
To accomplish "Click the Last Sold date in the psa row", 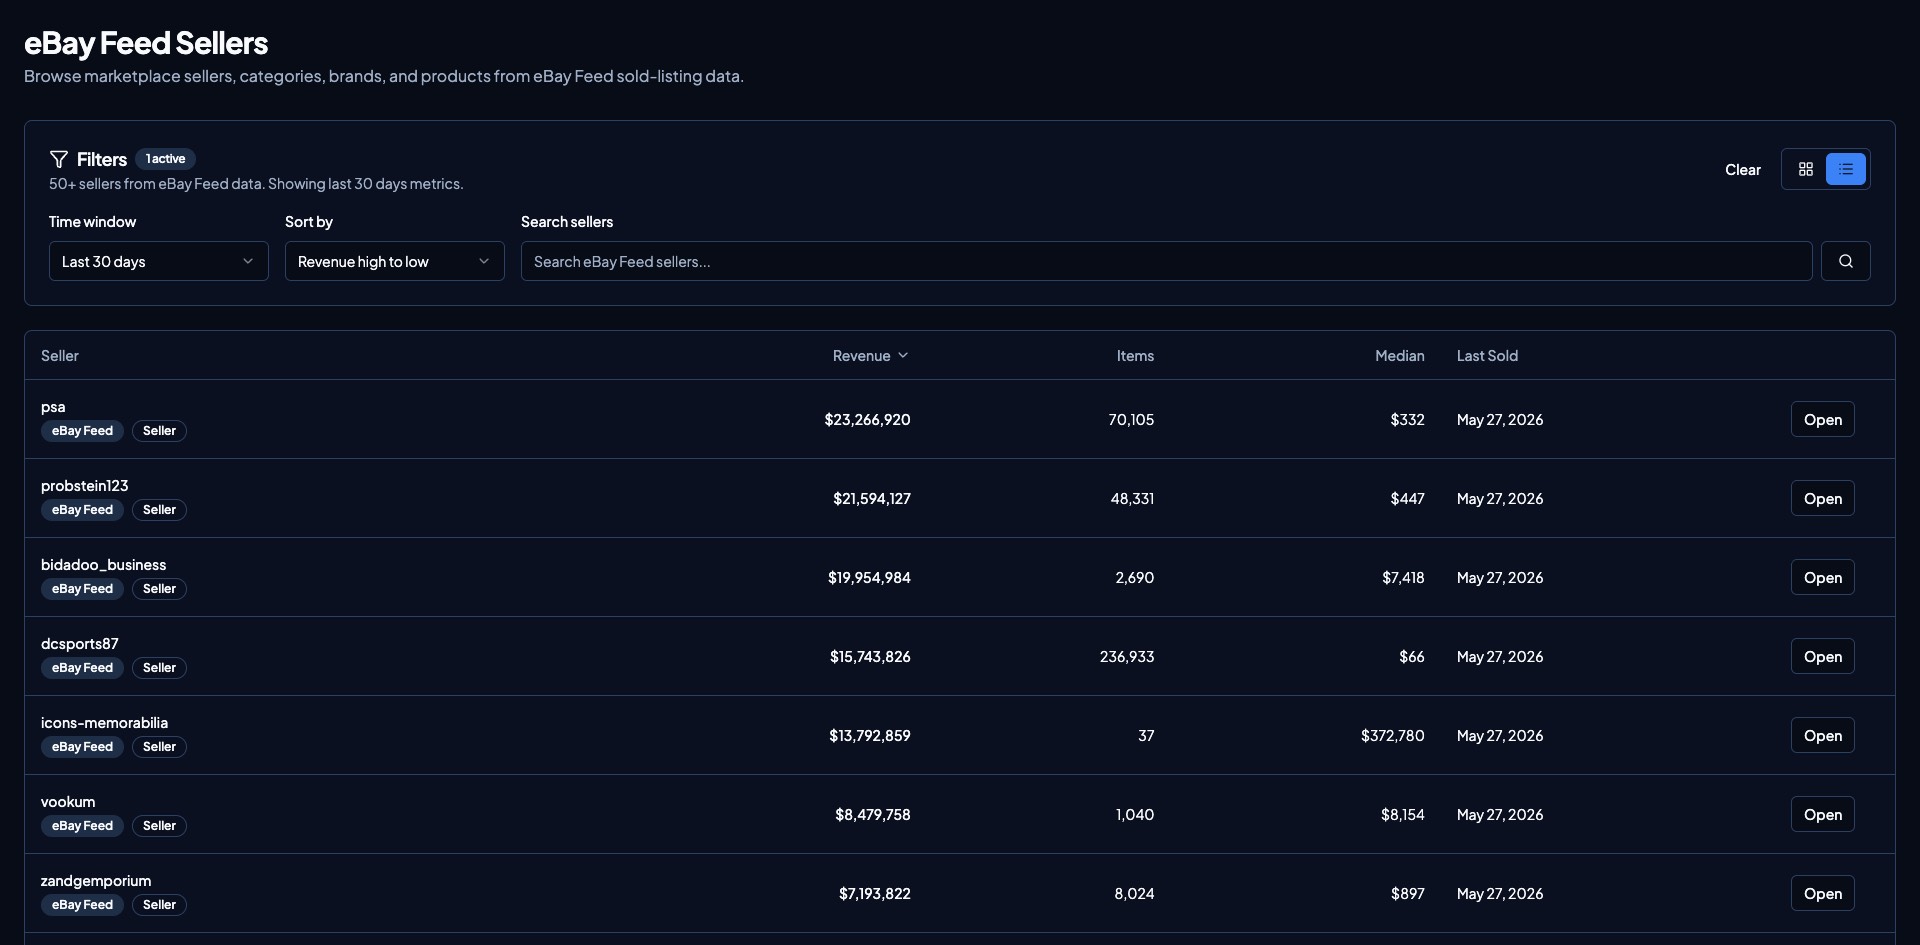I will click(x=1499, y=420).
